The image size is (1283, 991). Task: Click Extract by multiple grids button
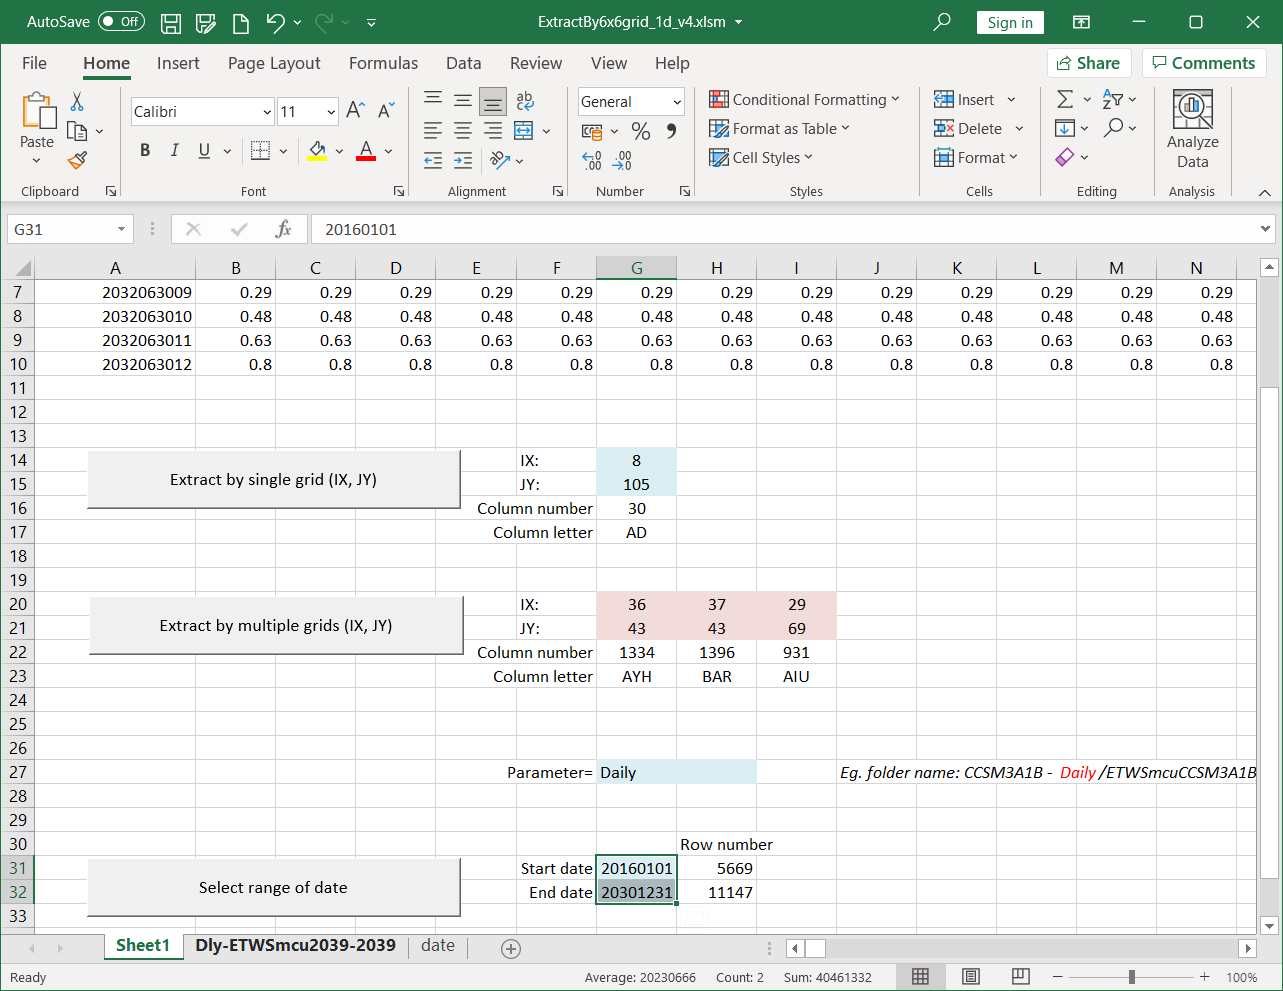click(x=276, y=626)
